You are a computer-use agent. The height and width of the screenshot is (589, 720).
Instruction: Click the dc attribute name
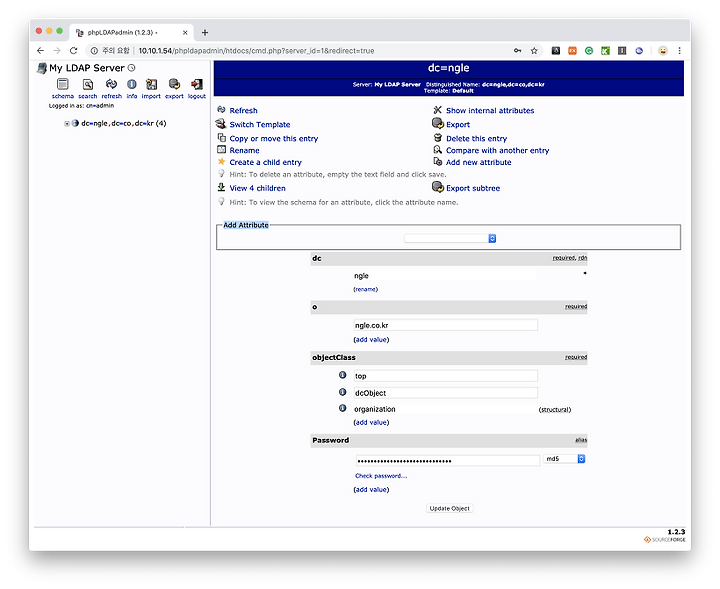point(317,258)
